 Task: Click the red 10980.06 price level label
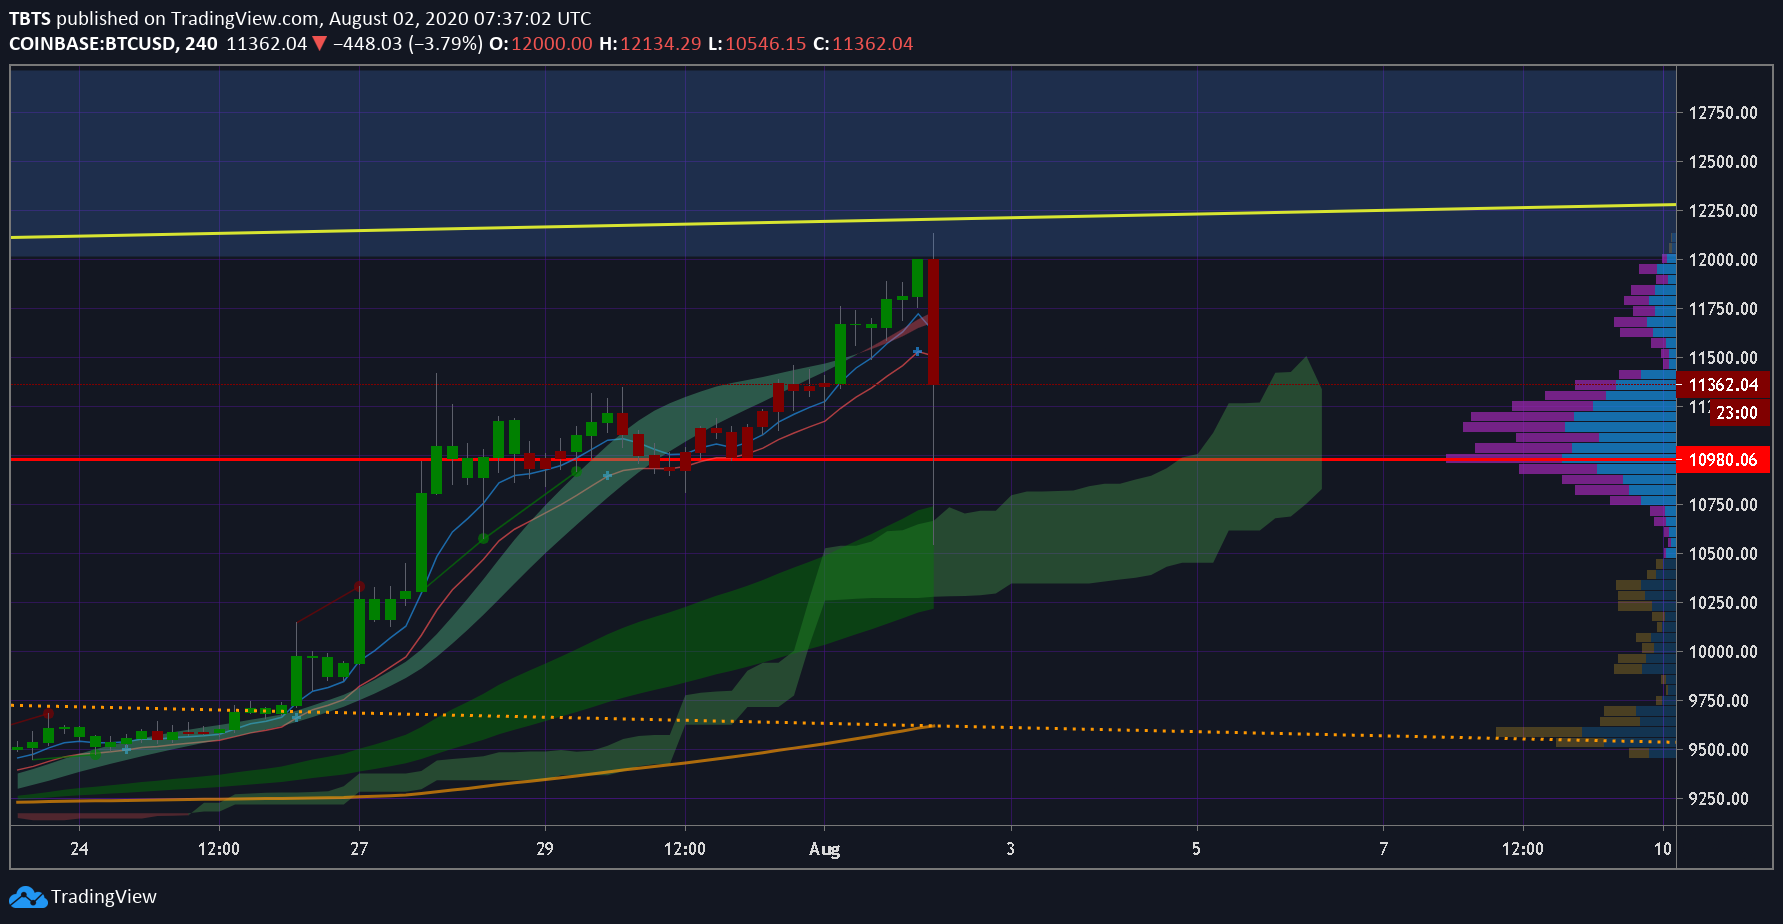point(1723,460)
